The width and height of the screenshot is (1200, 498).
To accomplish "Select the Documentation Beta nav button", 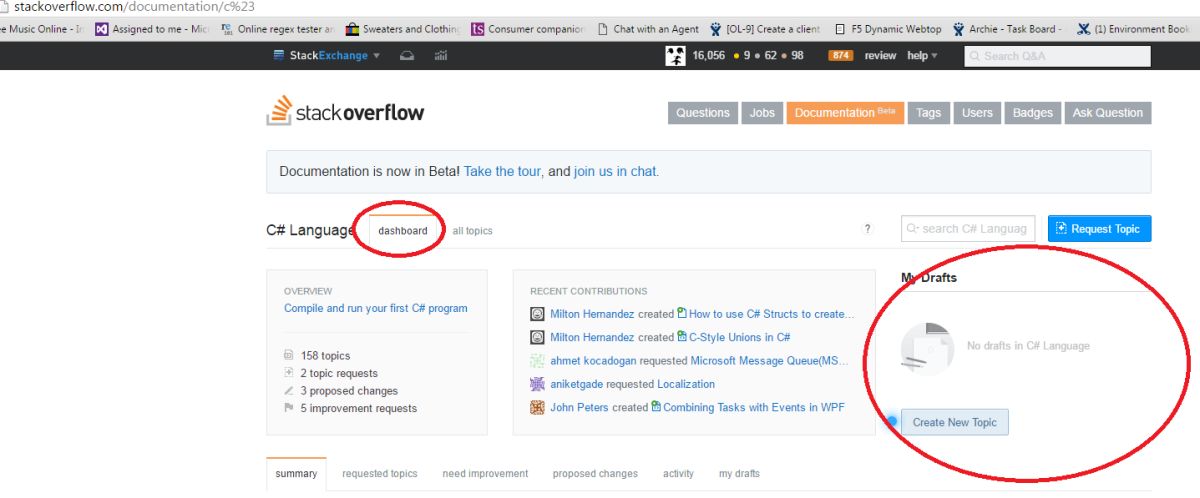I will [x=846, y=113].
